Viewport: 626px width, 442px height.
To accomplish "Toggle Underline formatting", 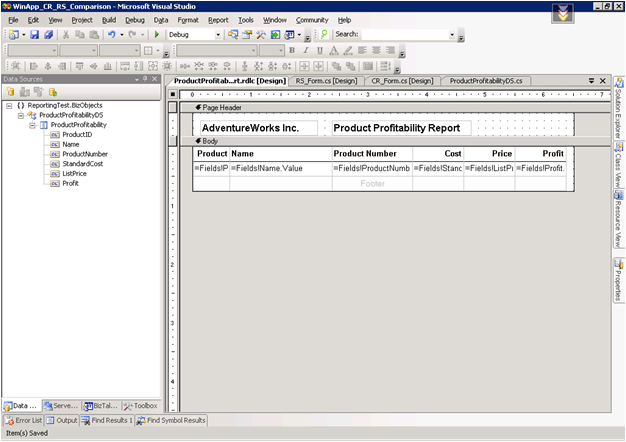I will coord(320,50).
